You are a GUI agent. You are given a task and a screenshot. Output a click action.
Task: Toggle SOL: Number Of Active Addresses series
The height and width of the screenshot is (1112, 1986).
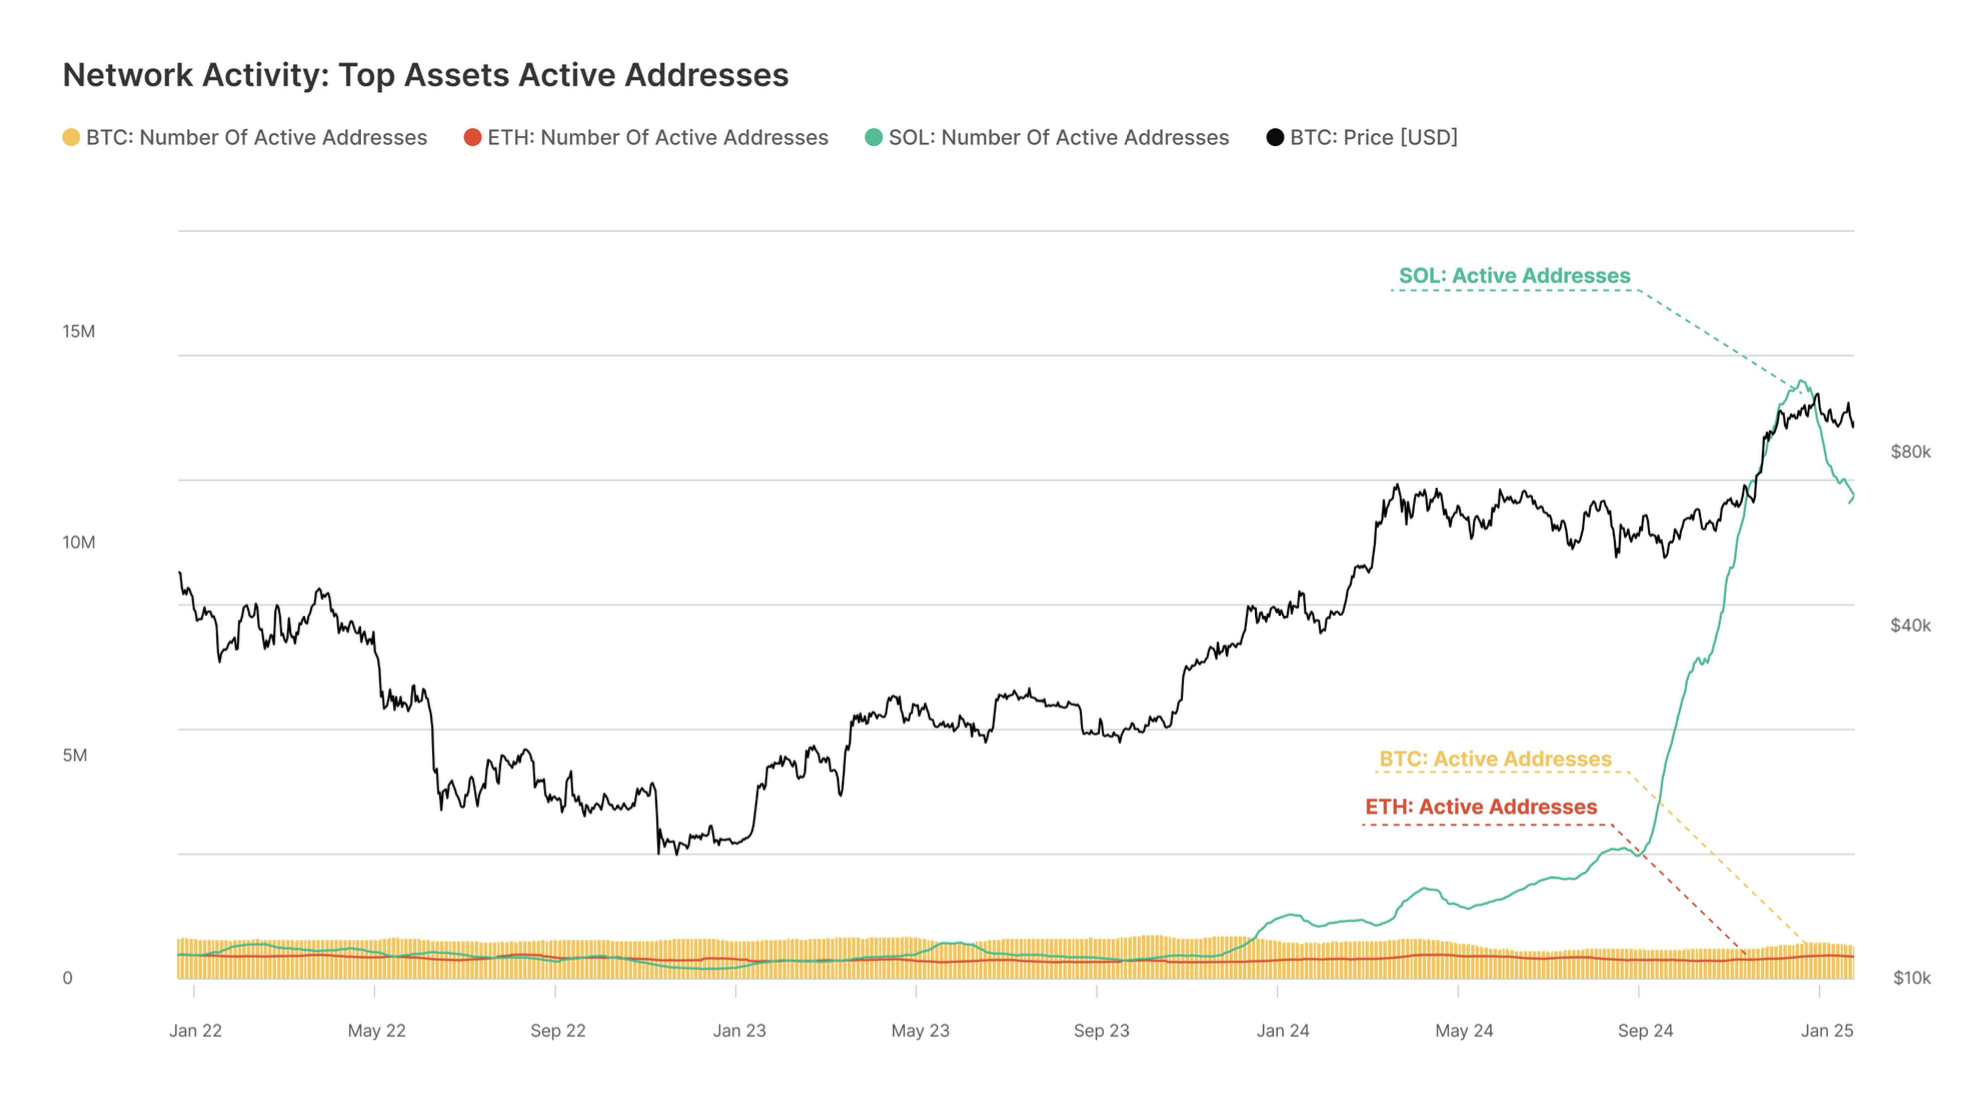1058,138
